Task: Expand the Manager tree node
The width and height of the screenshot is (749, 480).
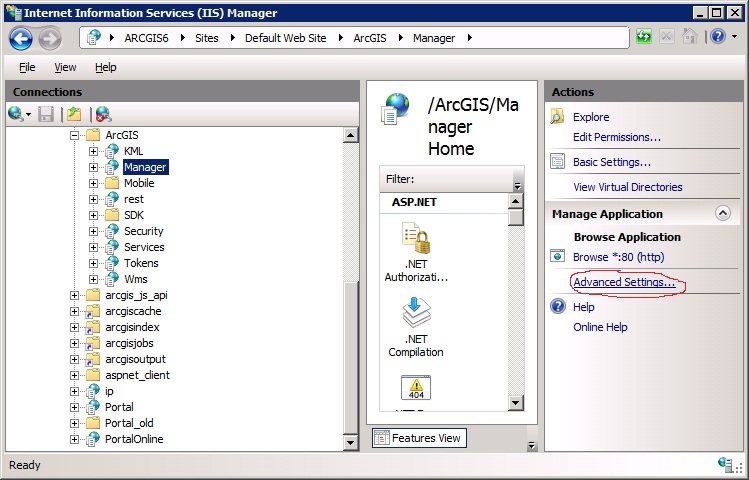Action: tap(93, 167)
